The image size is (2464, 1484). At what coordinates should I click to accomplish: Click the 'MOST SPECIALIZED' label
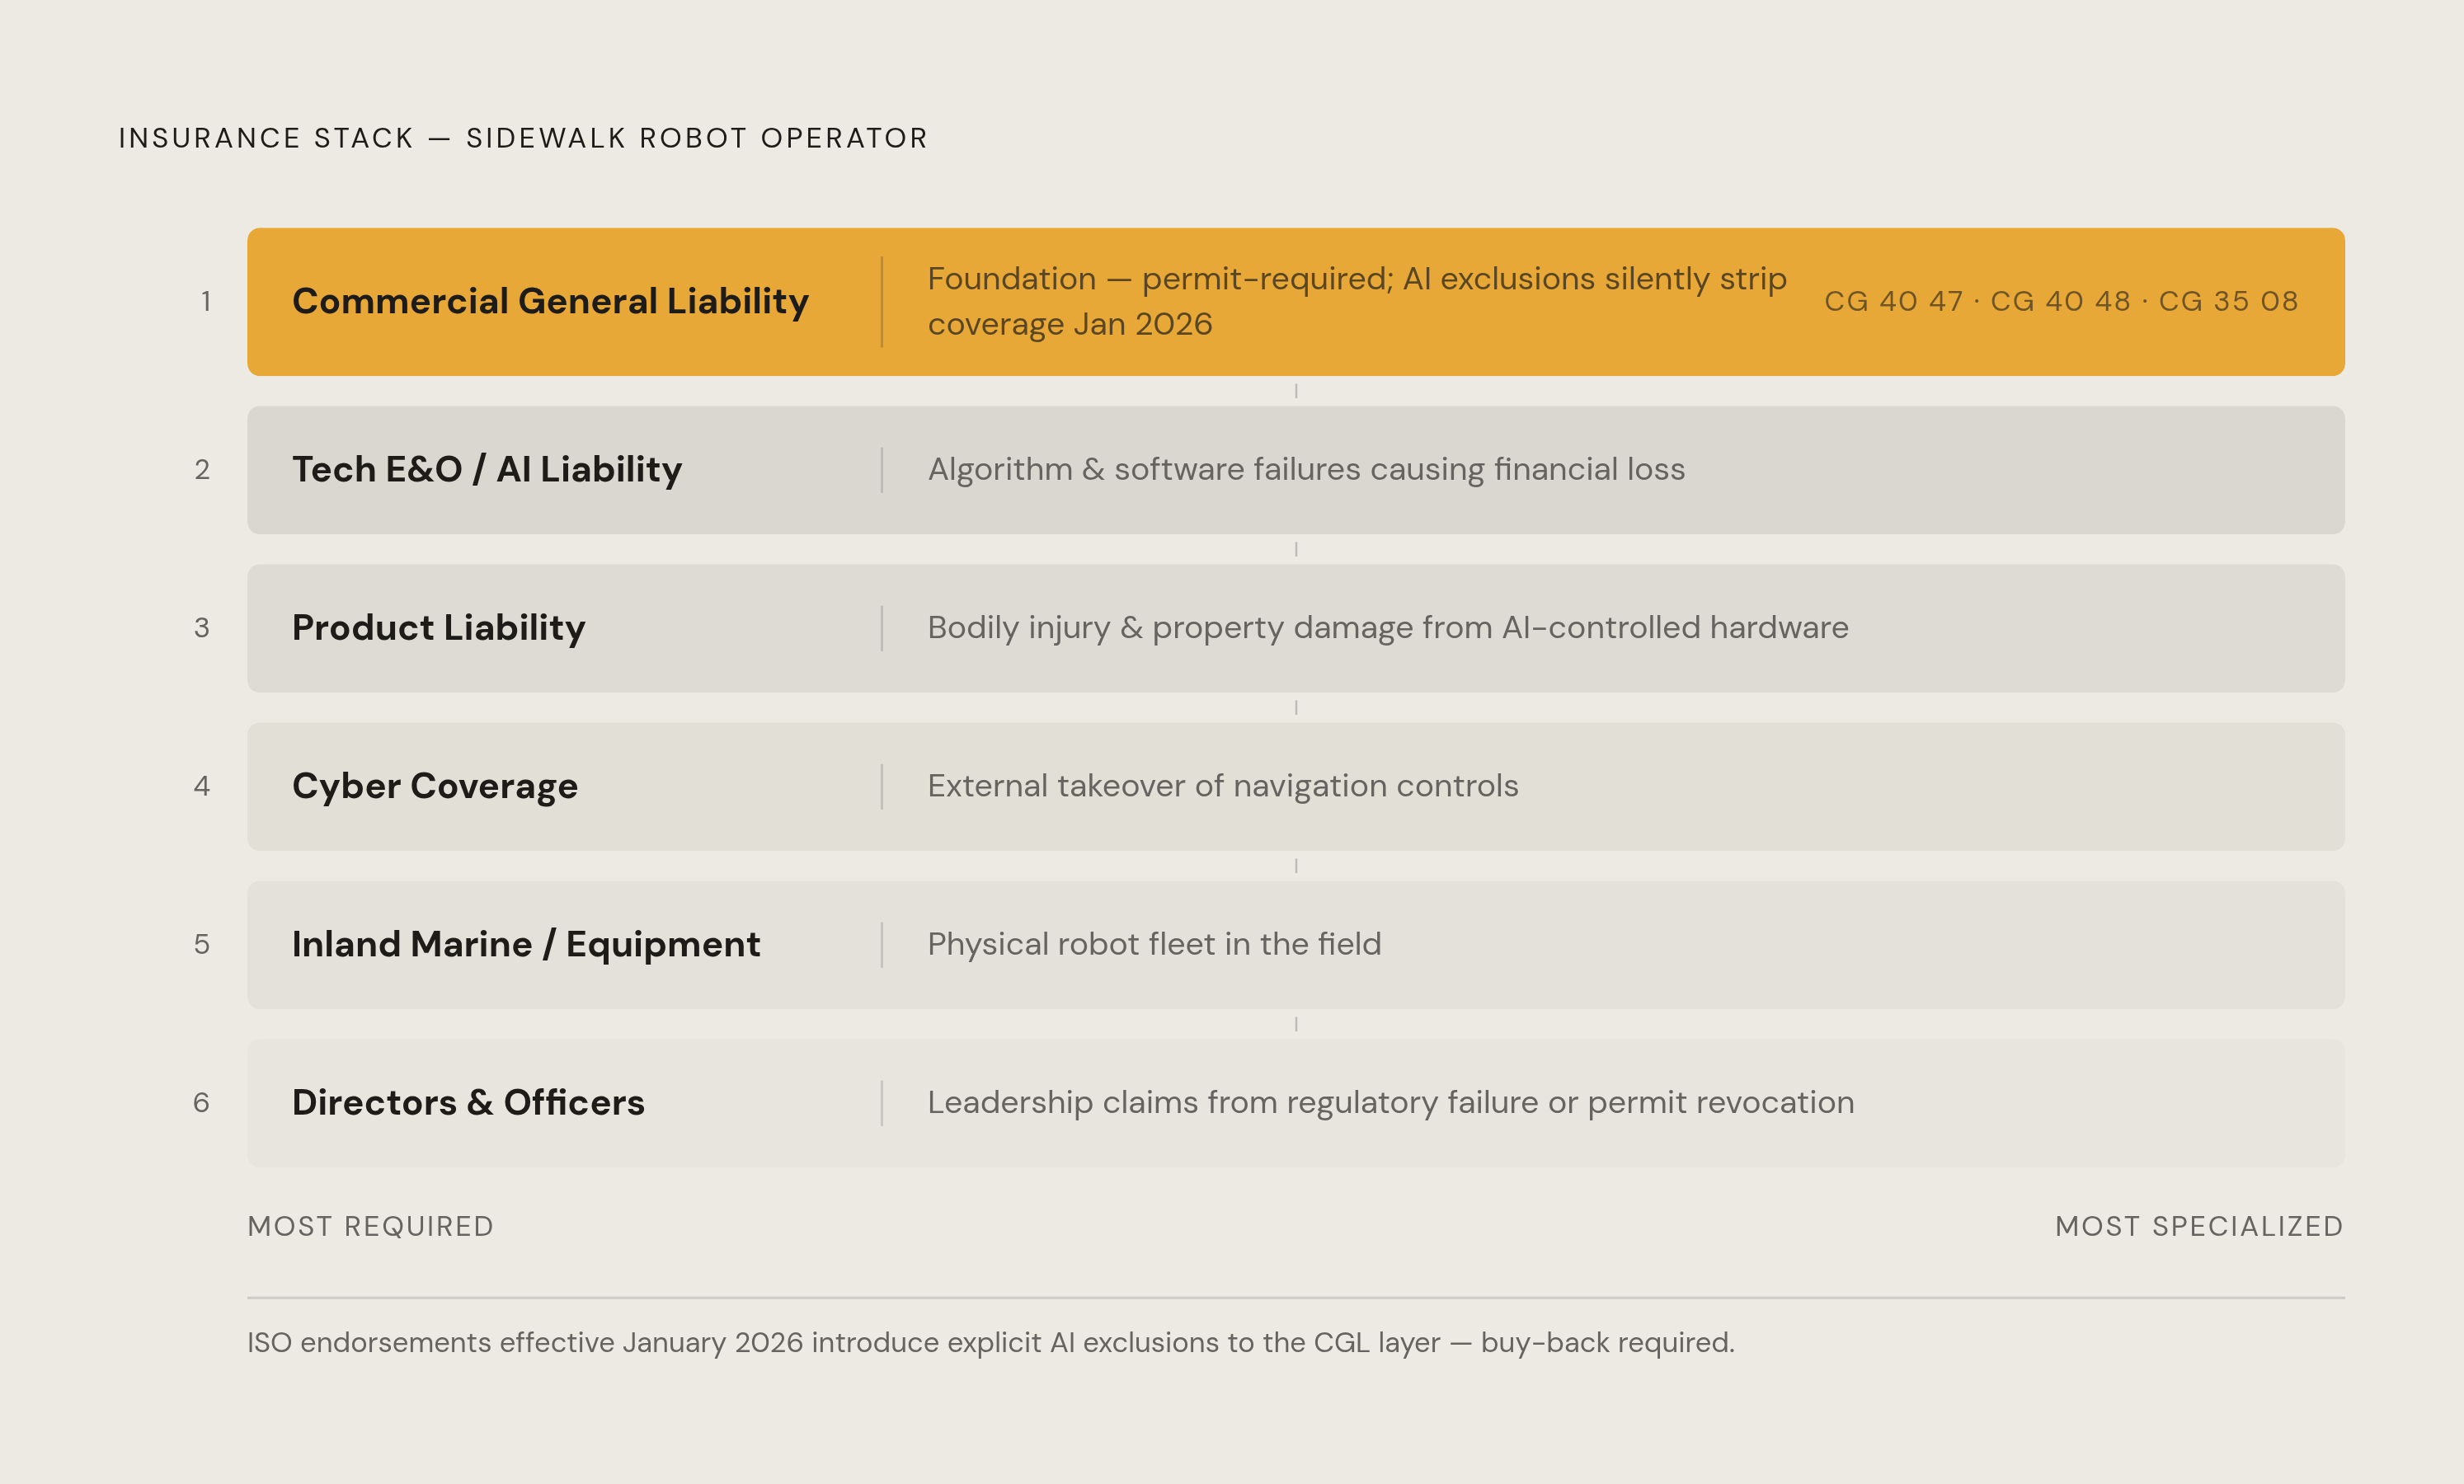coord(2199,1226)
